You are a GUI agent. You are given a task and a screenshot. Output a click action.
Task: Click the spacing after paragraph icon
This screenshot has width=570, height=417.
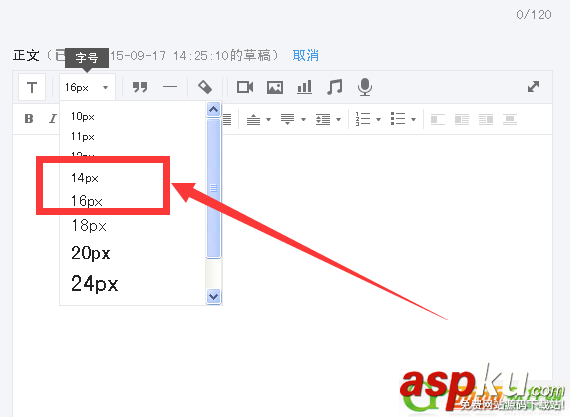click(288, 119)
